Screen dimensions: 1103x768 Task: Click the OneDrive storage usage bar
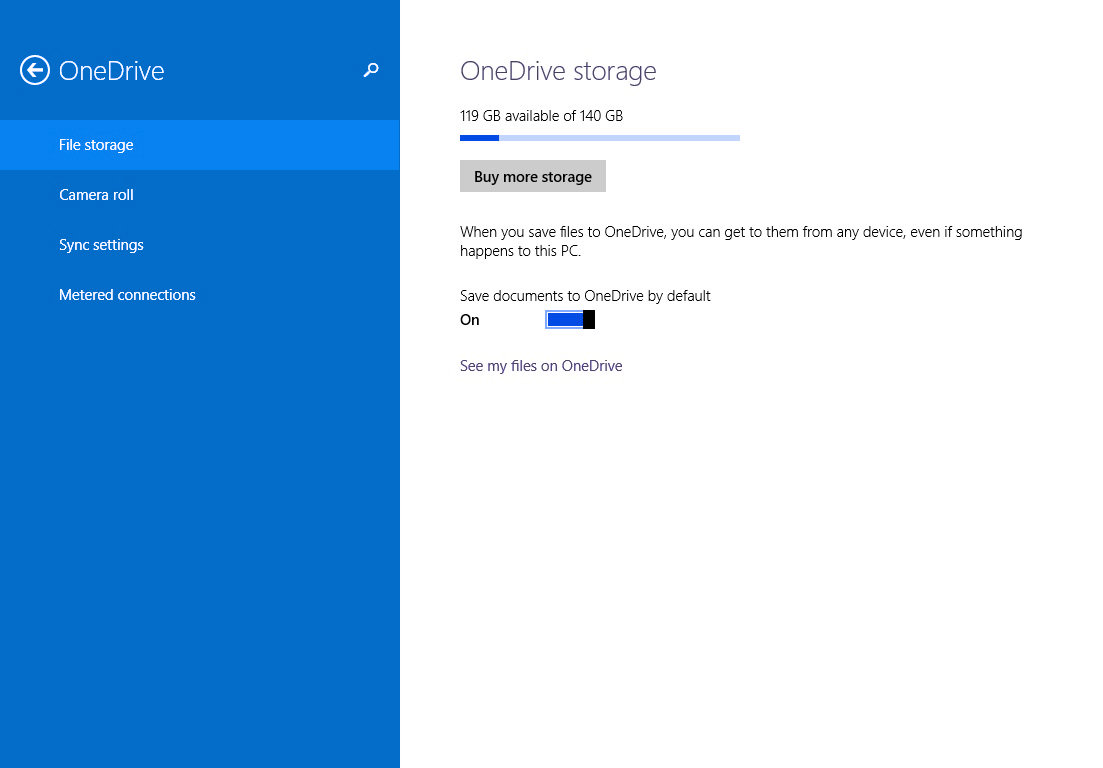pyautogui.click(x=599, y=138)
